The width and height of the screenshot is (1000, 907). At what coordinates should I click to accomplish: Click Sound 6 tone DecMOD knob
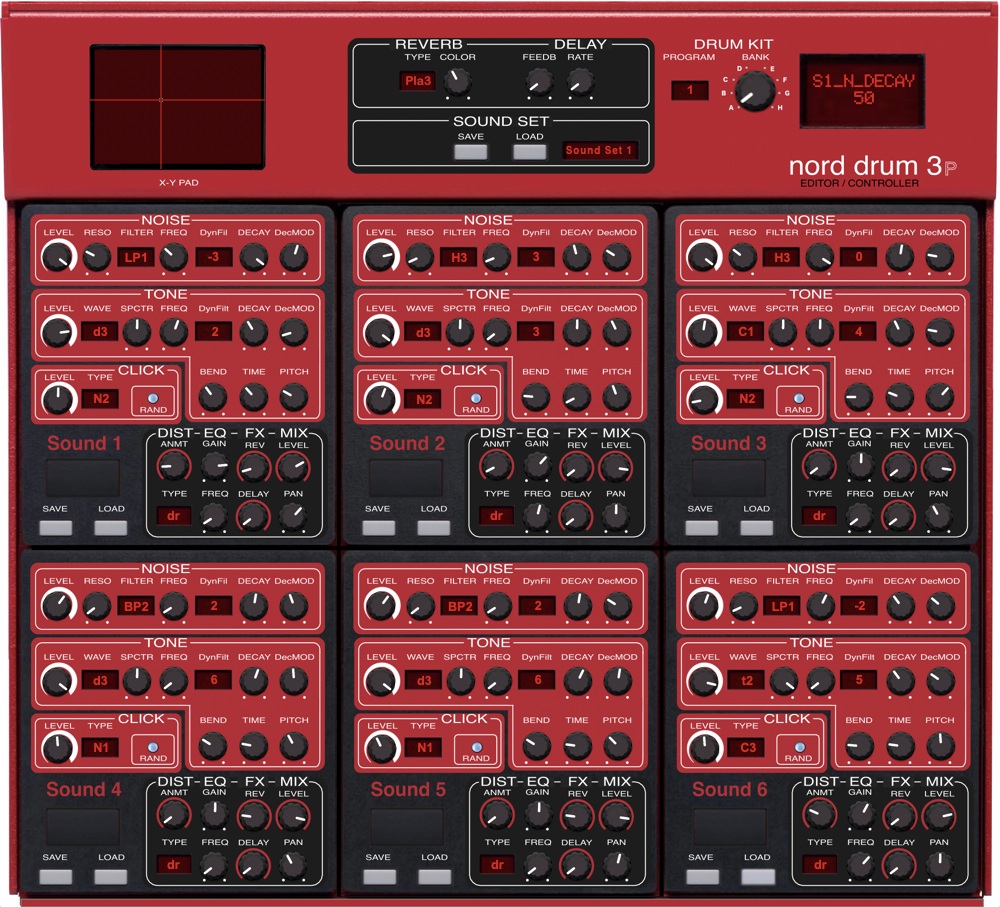coord(939,681)
